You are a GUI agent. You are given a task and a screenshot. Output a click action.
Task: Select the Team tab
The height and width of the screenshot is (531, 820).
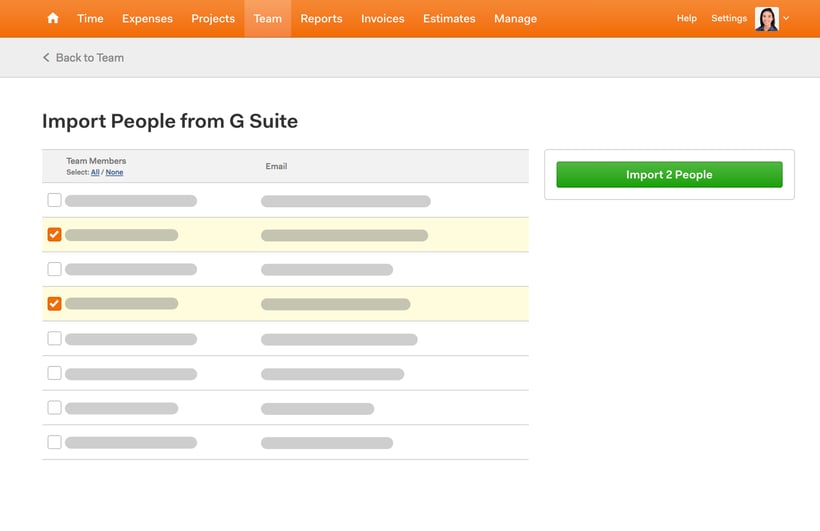267,19
